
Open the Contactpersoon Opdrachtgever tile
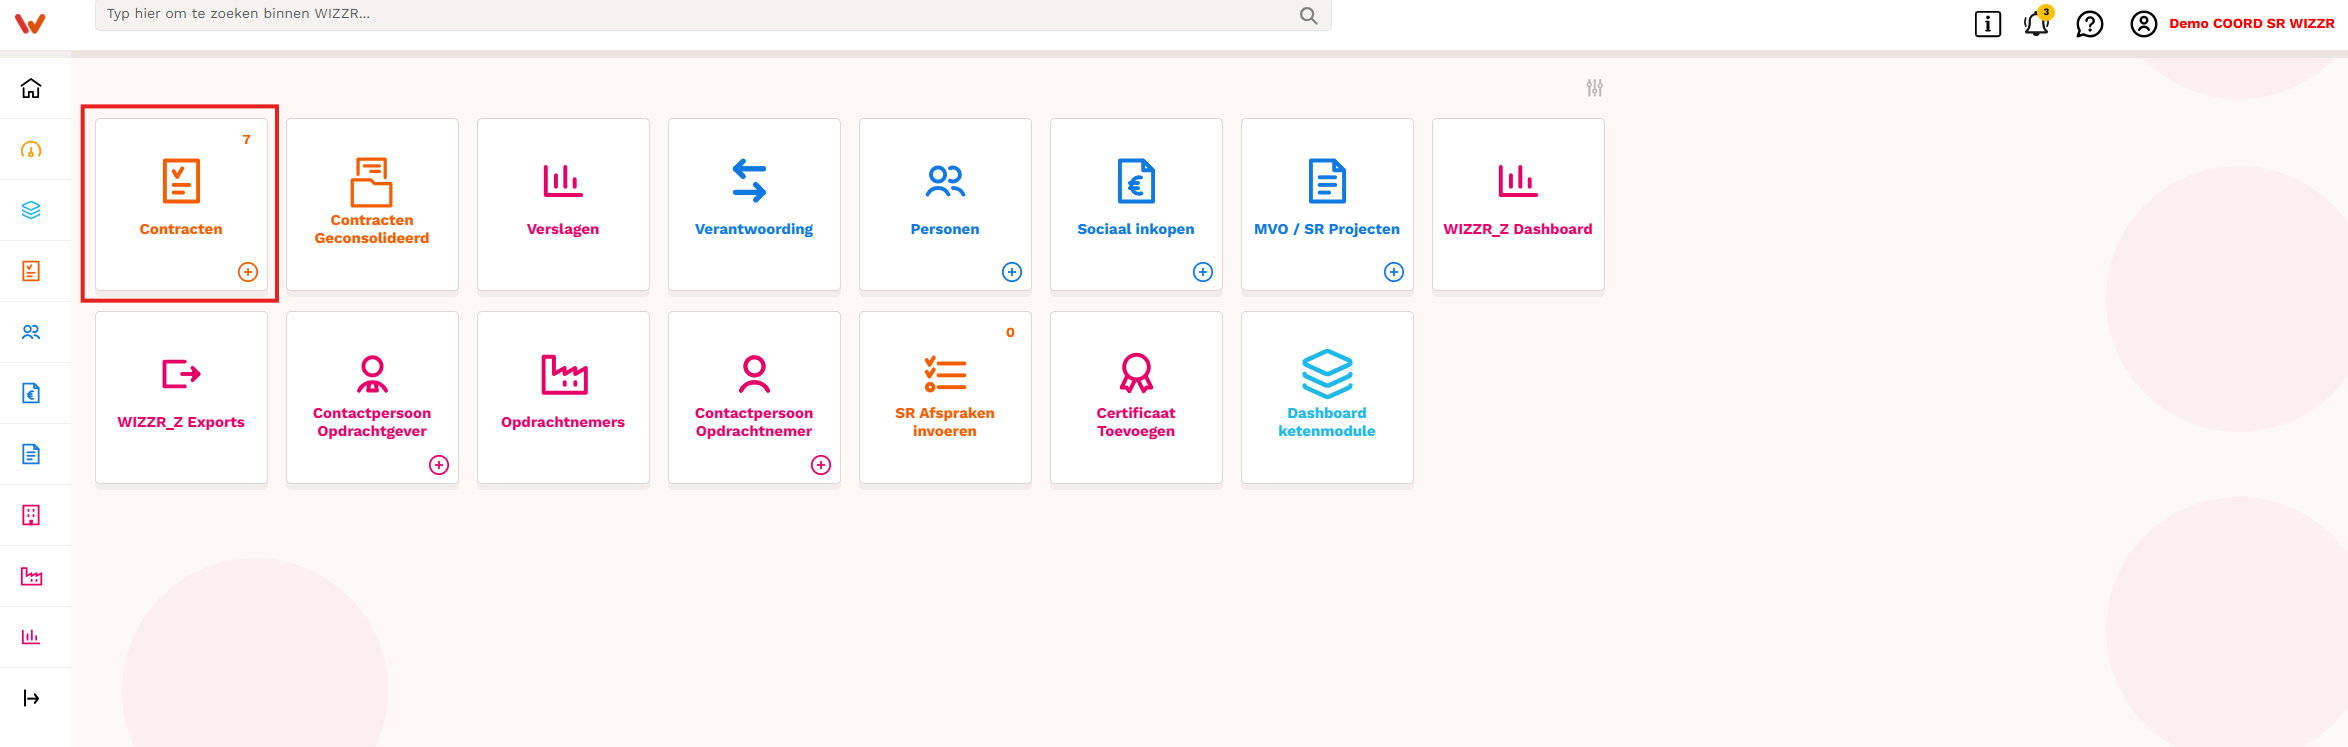[x=372, y=398]
